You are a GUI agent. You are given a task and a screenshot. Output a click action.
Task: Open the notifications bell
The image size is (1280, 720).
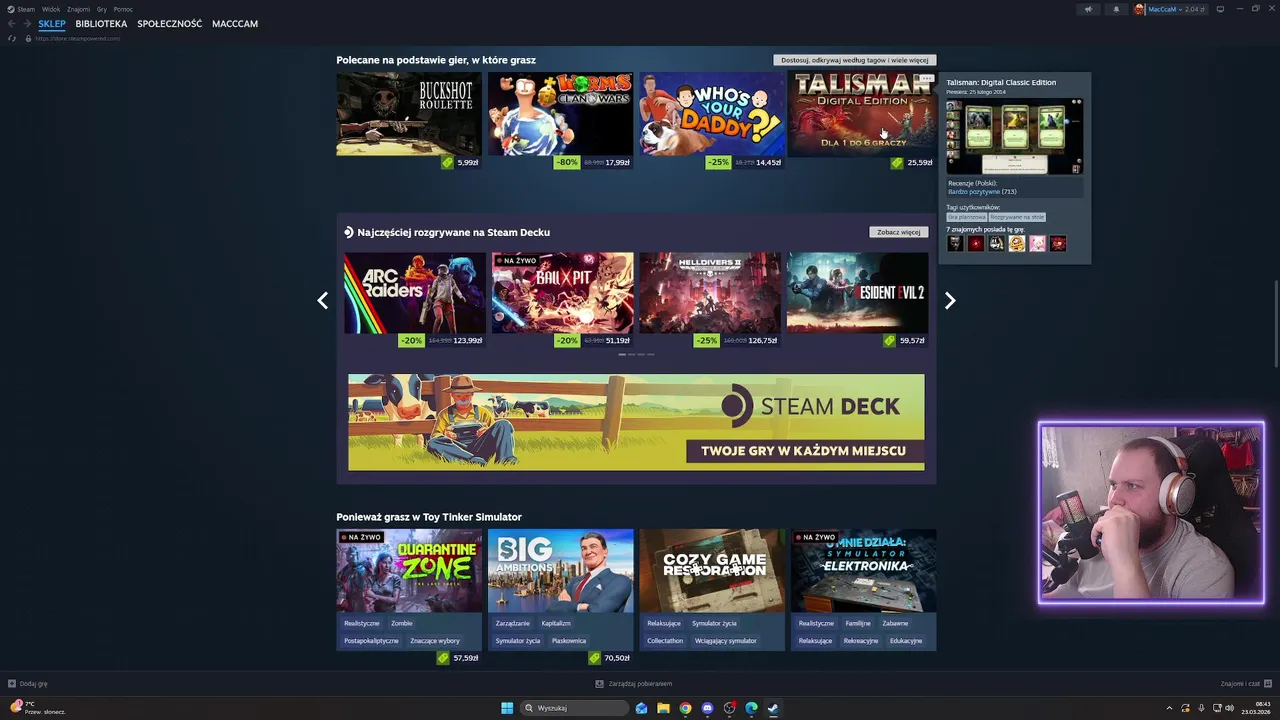pos(1117,9)
